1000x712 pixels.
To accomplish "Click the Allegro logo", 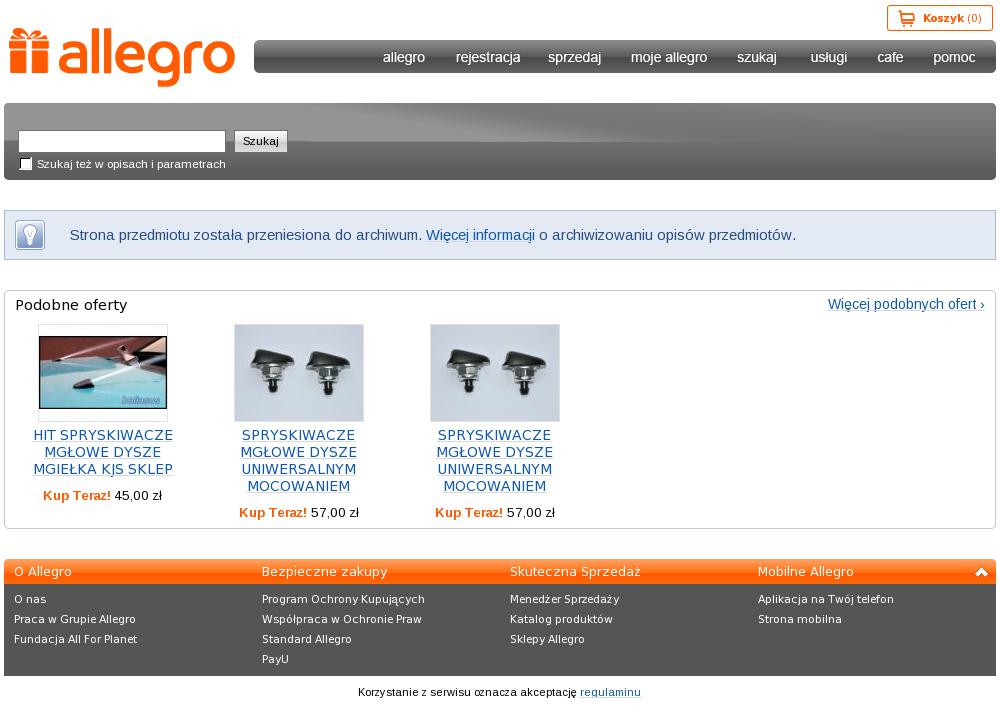I will pos(122,57).
